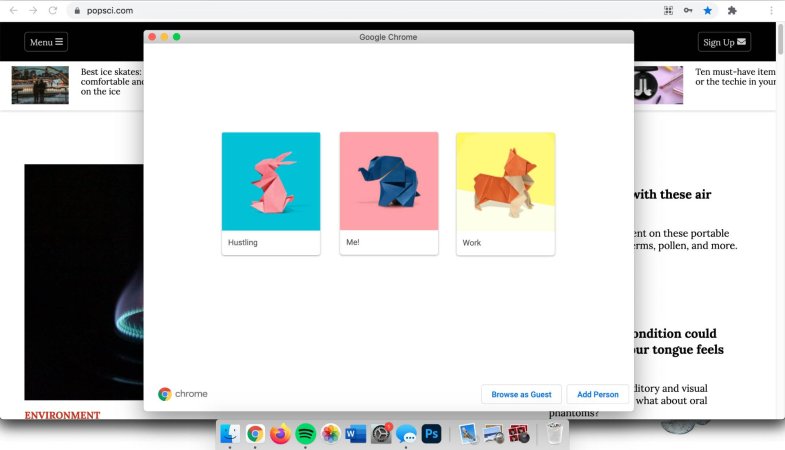
Task: Click the Add Person button
Action: coord(598,394)
